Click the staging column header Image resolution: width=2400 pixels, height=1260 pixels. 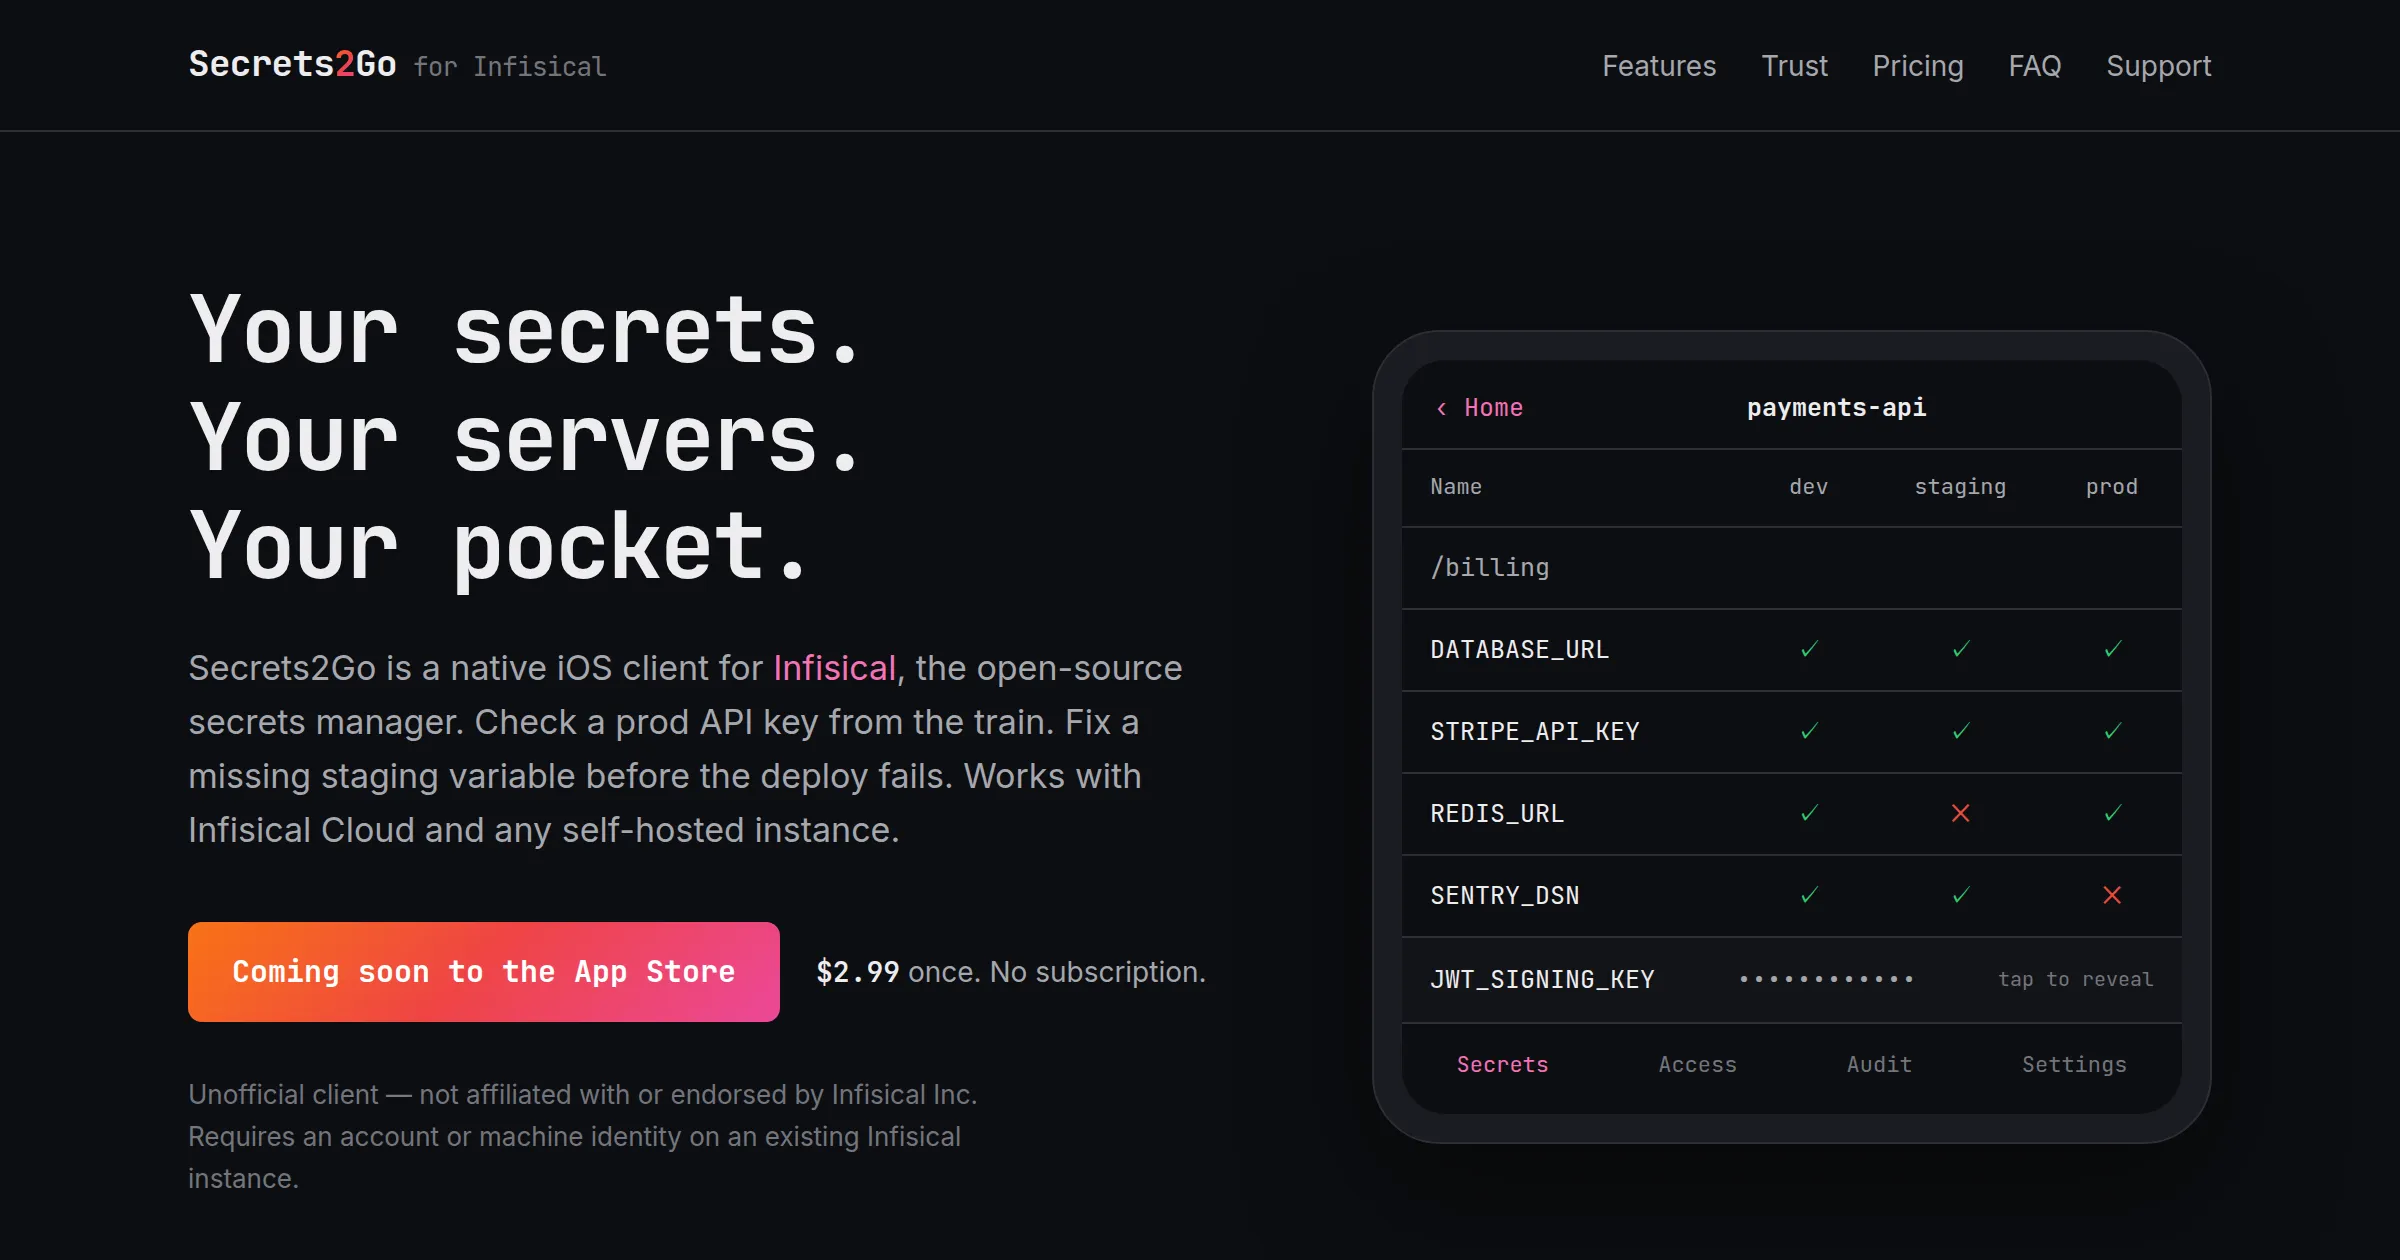[1960, 487]
